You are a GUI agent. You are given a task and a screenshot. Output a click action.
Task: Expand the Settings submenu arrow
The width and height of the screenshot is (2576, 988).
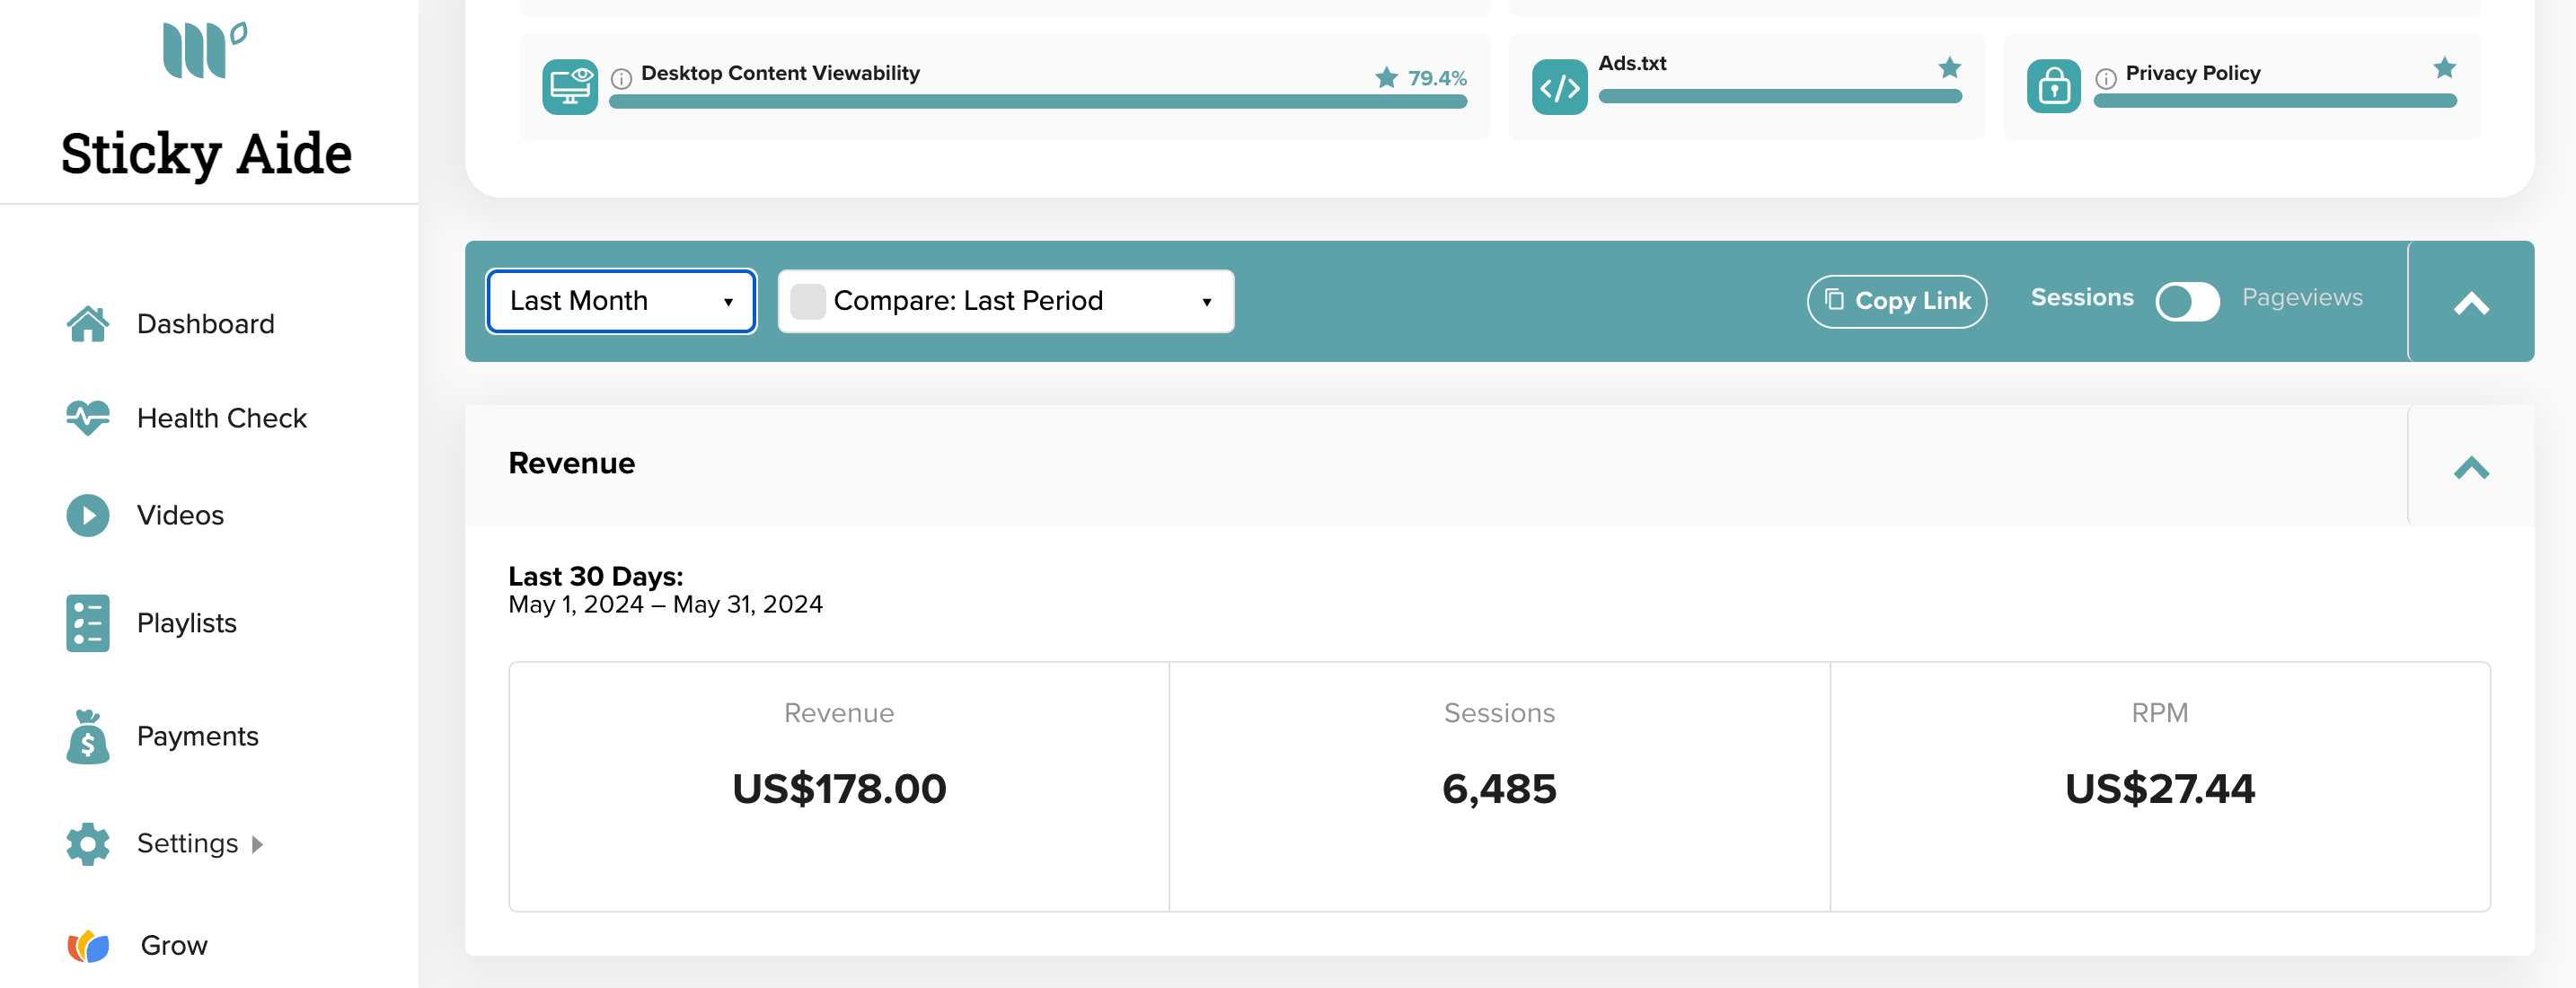coord(257,844)
